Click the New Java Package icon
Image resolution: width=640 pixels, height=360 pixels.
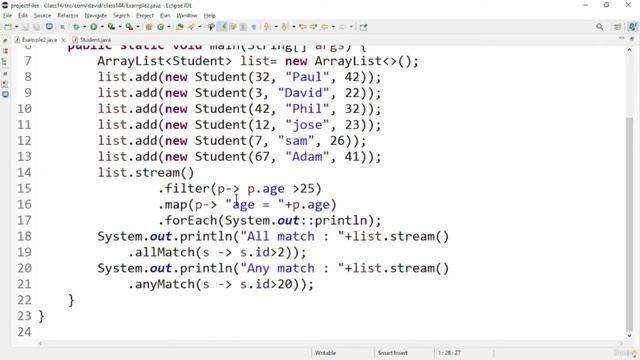[149, 27]
